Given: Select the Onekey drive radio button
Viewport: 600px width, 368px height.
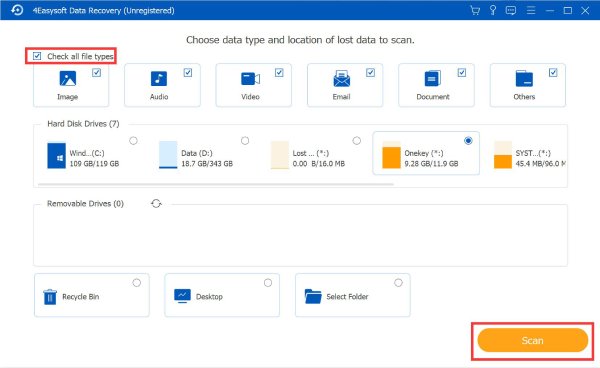Looking at the screenshot, I should 468,141.
